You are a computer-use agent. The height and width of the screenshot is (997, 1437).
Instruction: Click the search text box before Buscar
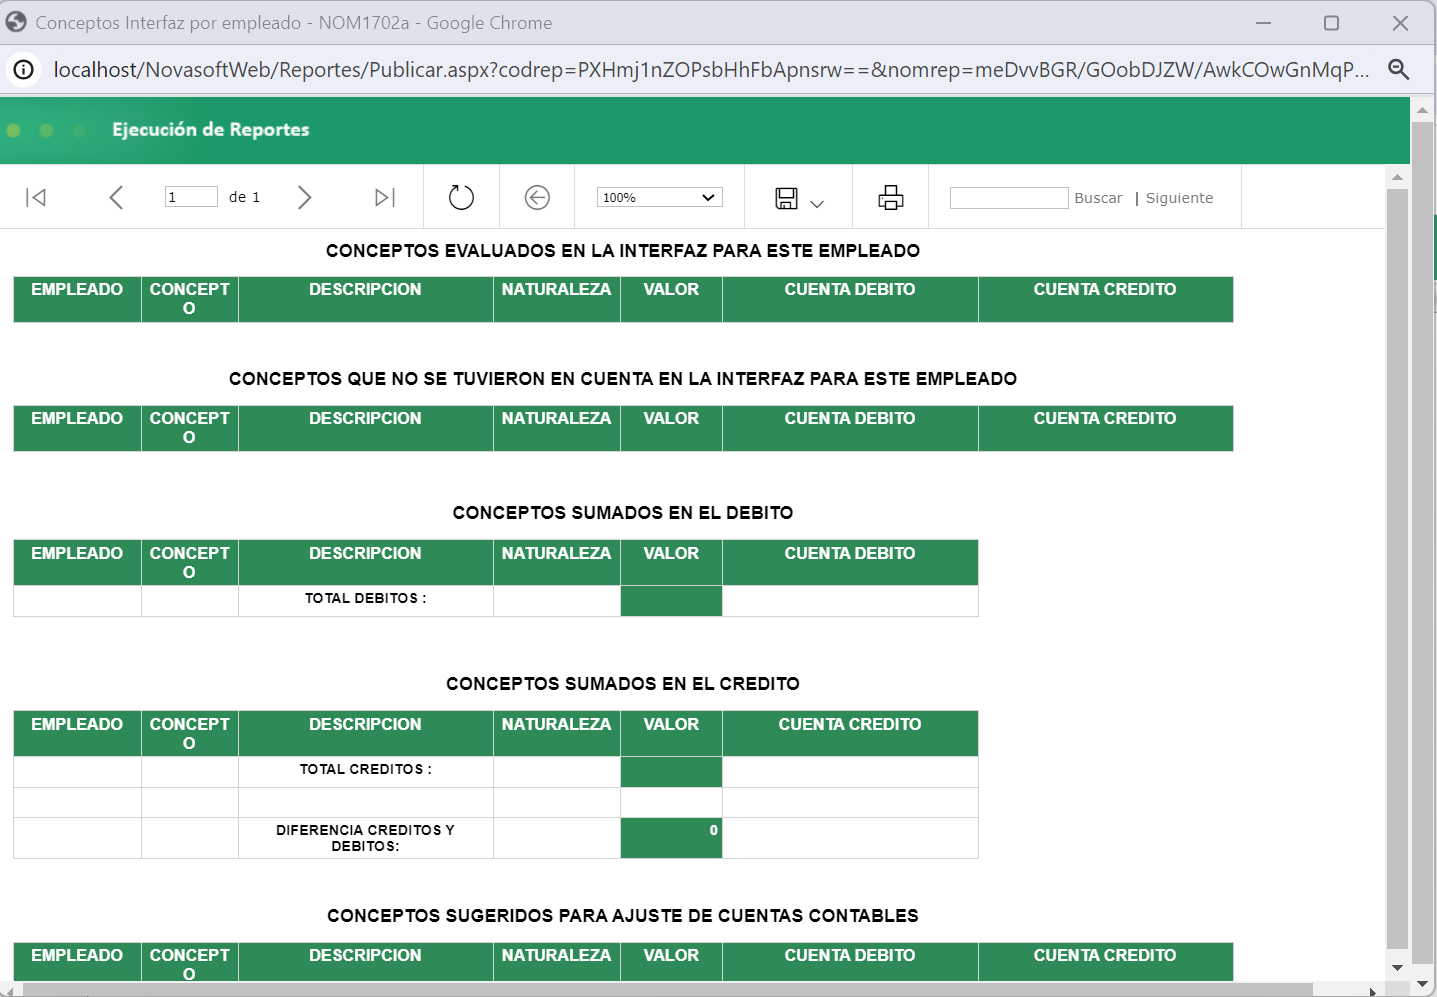(1009, 197)
